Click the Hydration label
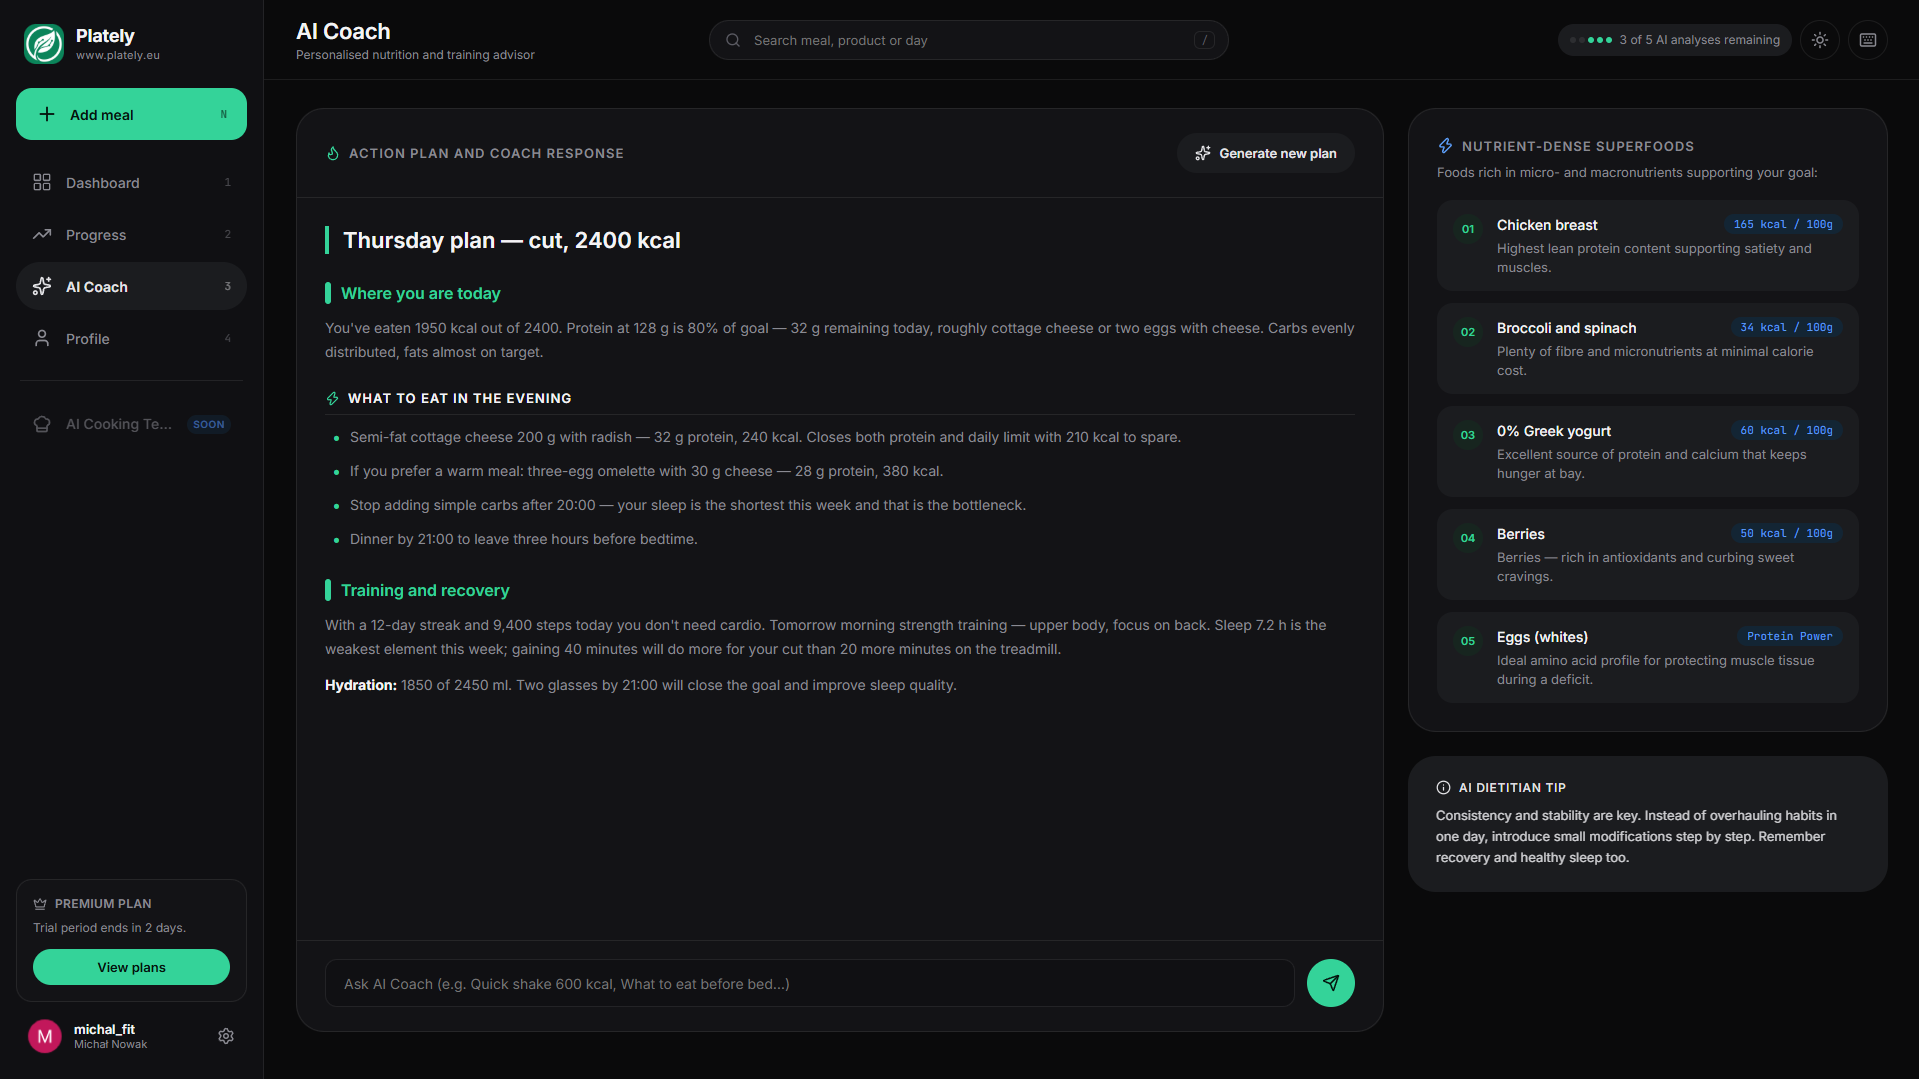 (x=360, y=685)
